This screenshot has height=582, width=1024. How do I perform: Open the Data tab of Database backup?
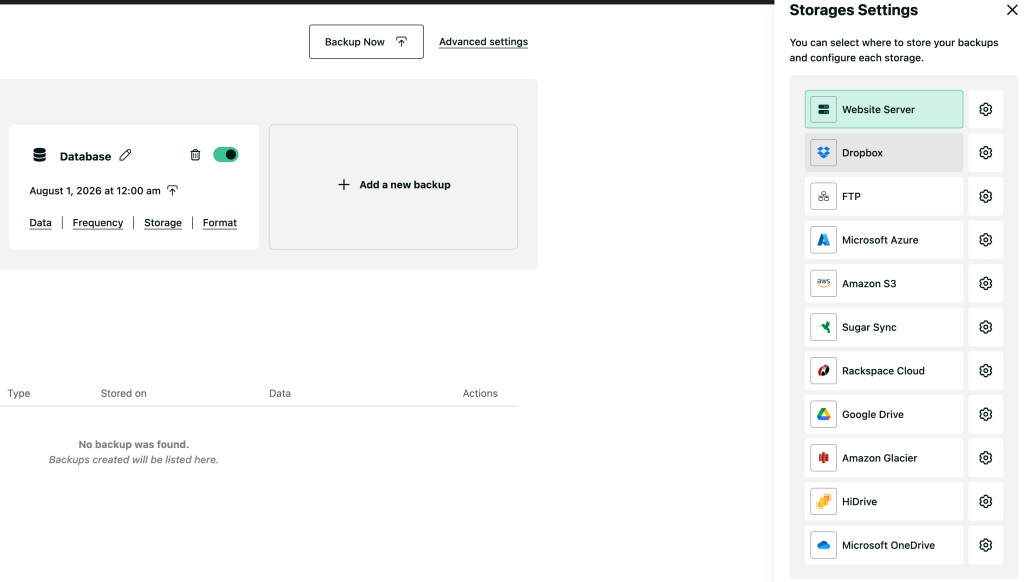point(40,223)
